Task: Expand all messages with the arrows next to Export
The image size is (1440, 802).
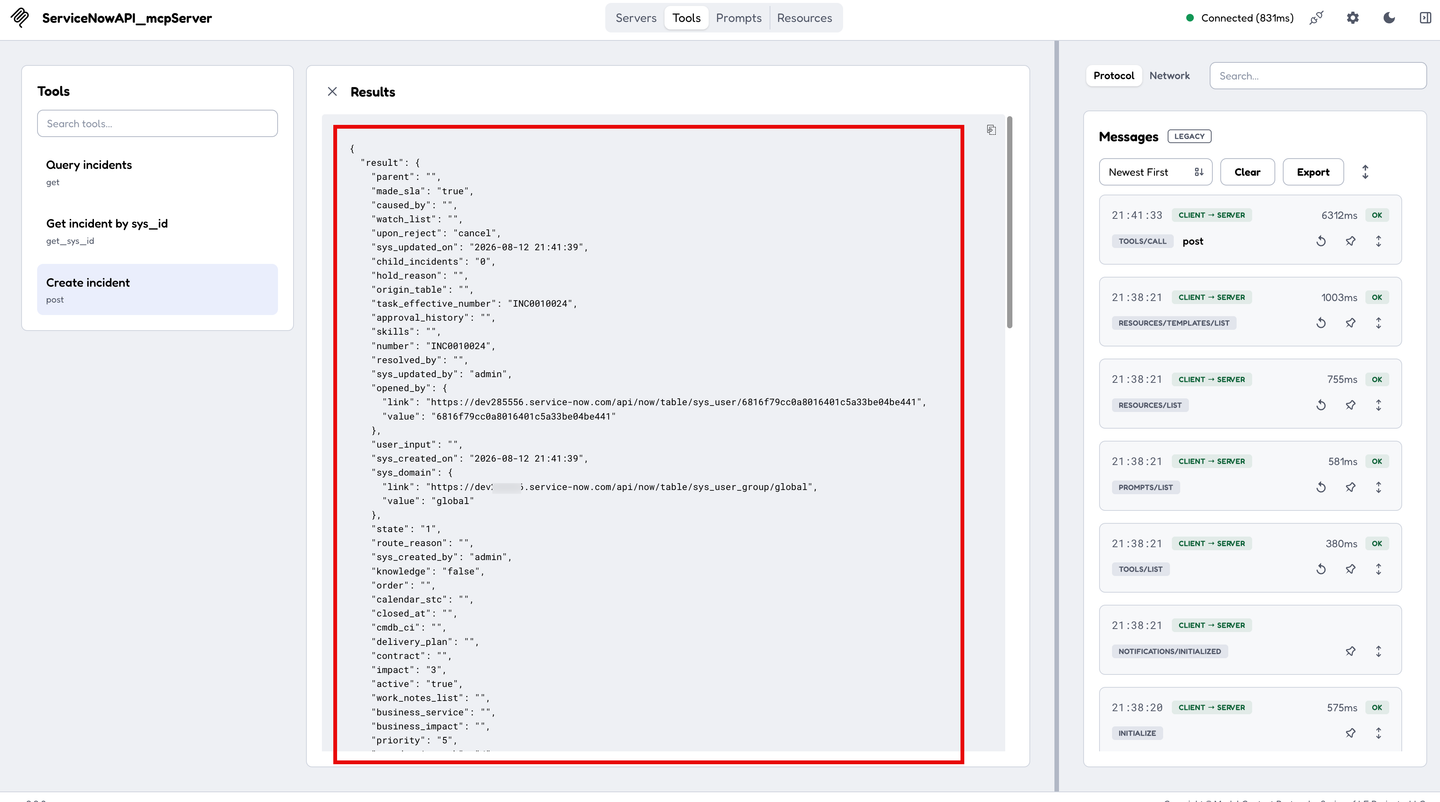Action: 1365,172
